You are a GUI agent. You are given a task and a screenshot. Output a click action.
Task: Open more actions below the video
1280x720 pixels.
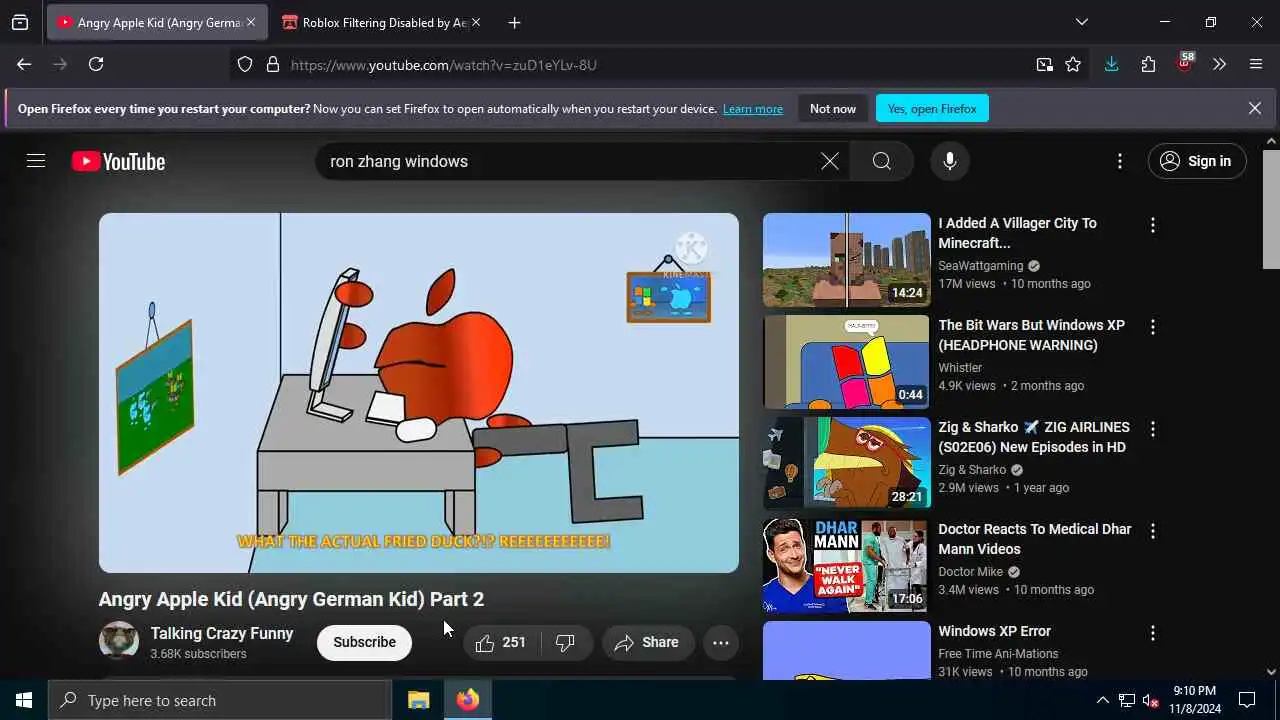[x=721, y=643]
